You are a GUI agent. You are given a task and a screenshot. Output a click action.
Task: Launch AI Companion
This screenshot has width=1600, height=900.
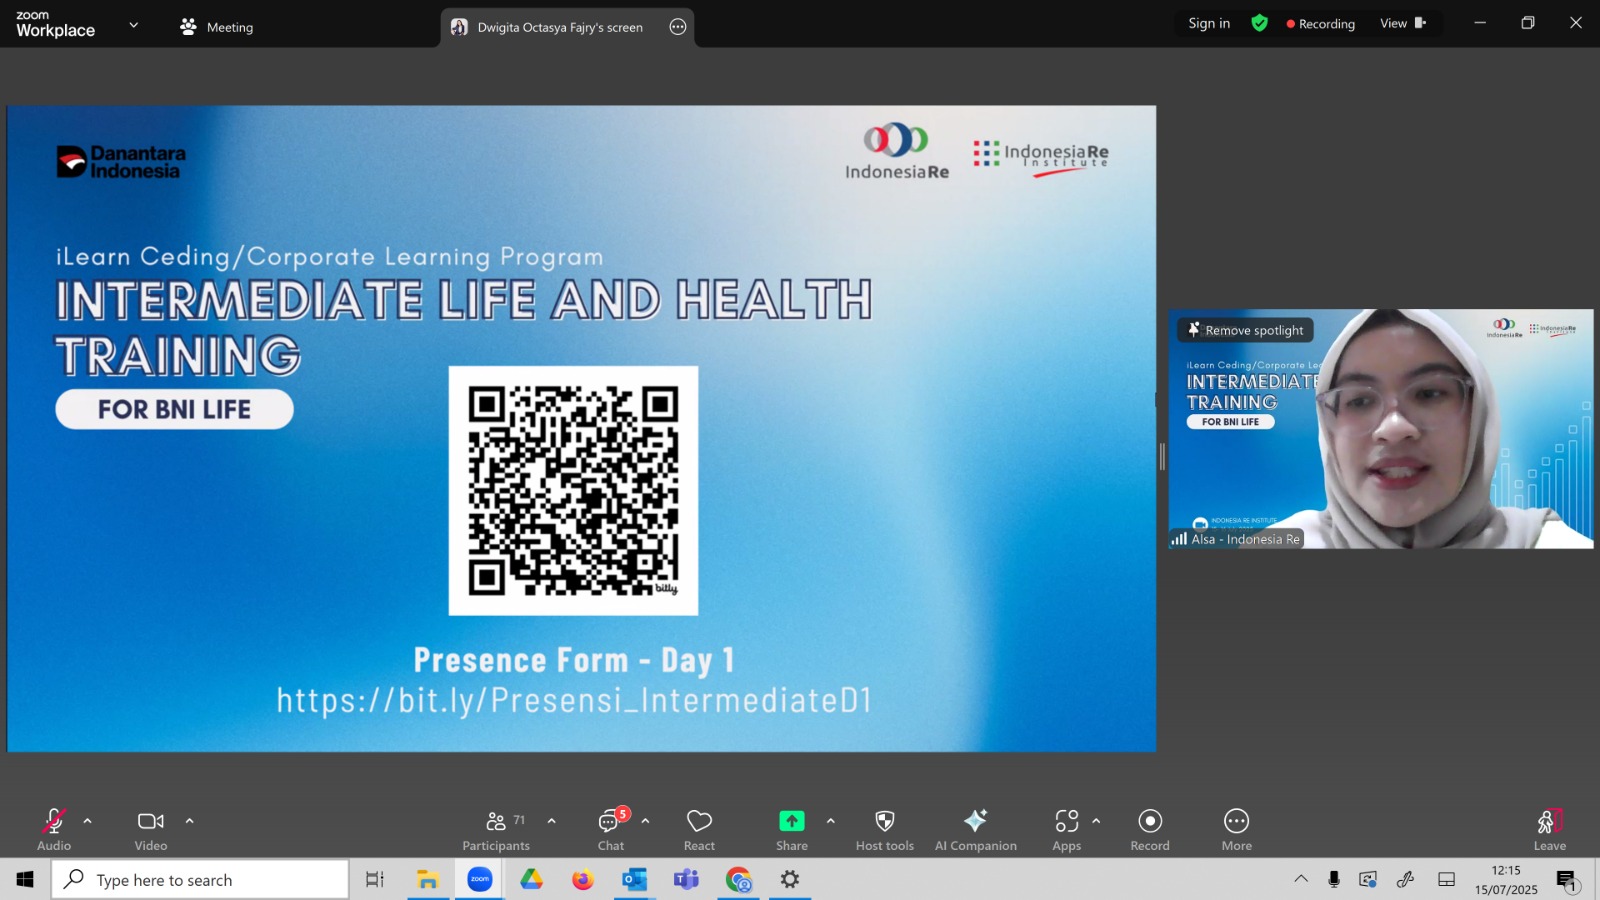(x=975, y=830)
